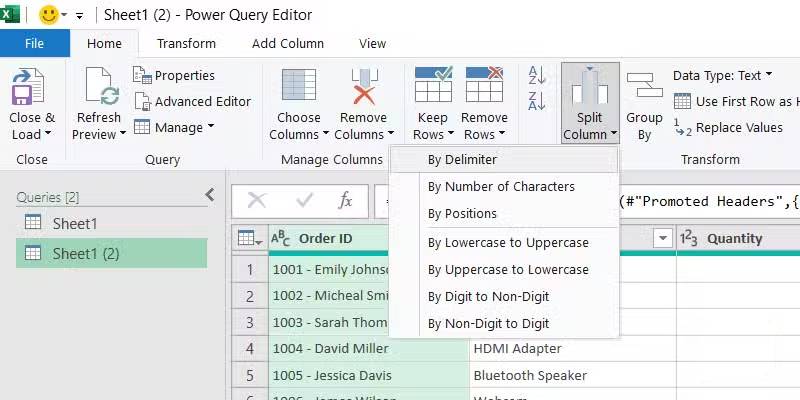Open the Add Column tab
Screen dimensions: 800x400
[x=288, y=43]
